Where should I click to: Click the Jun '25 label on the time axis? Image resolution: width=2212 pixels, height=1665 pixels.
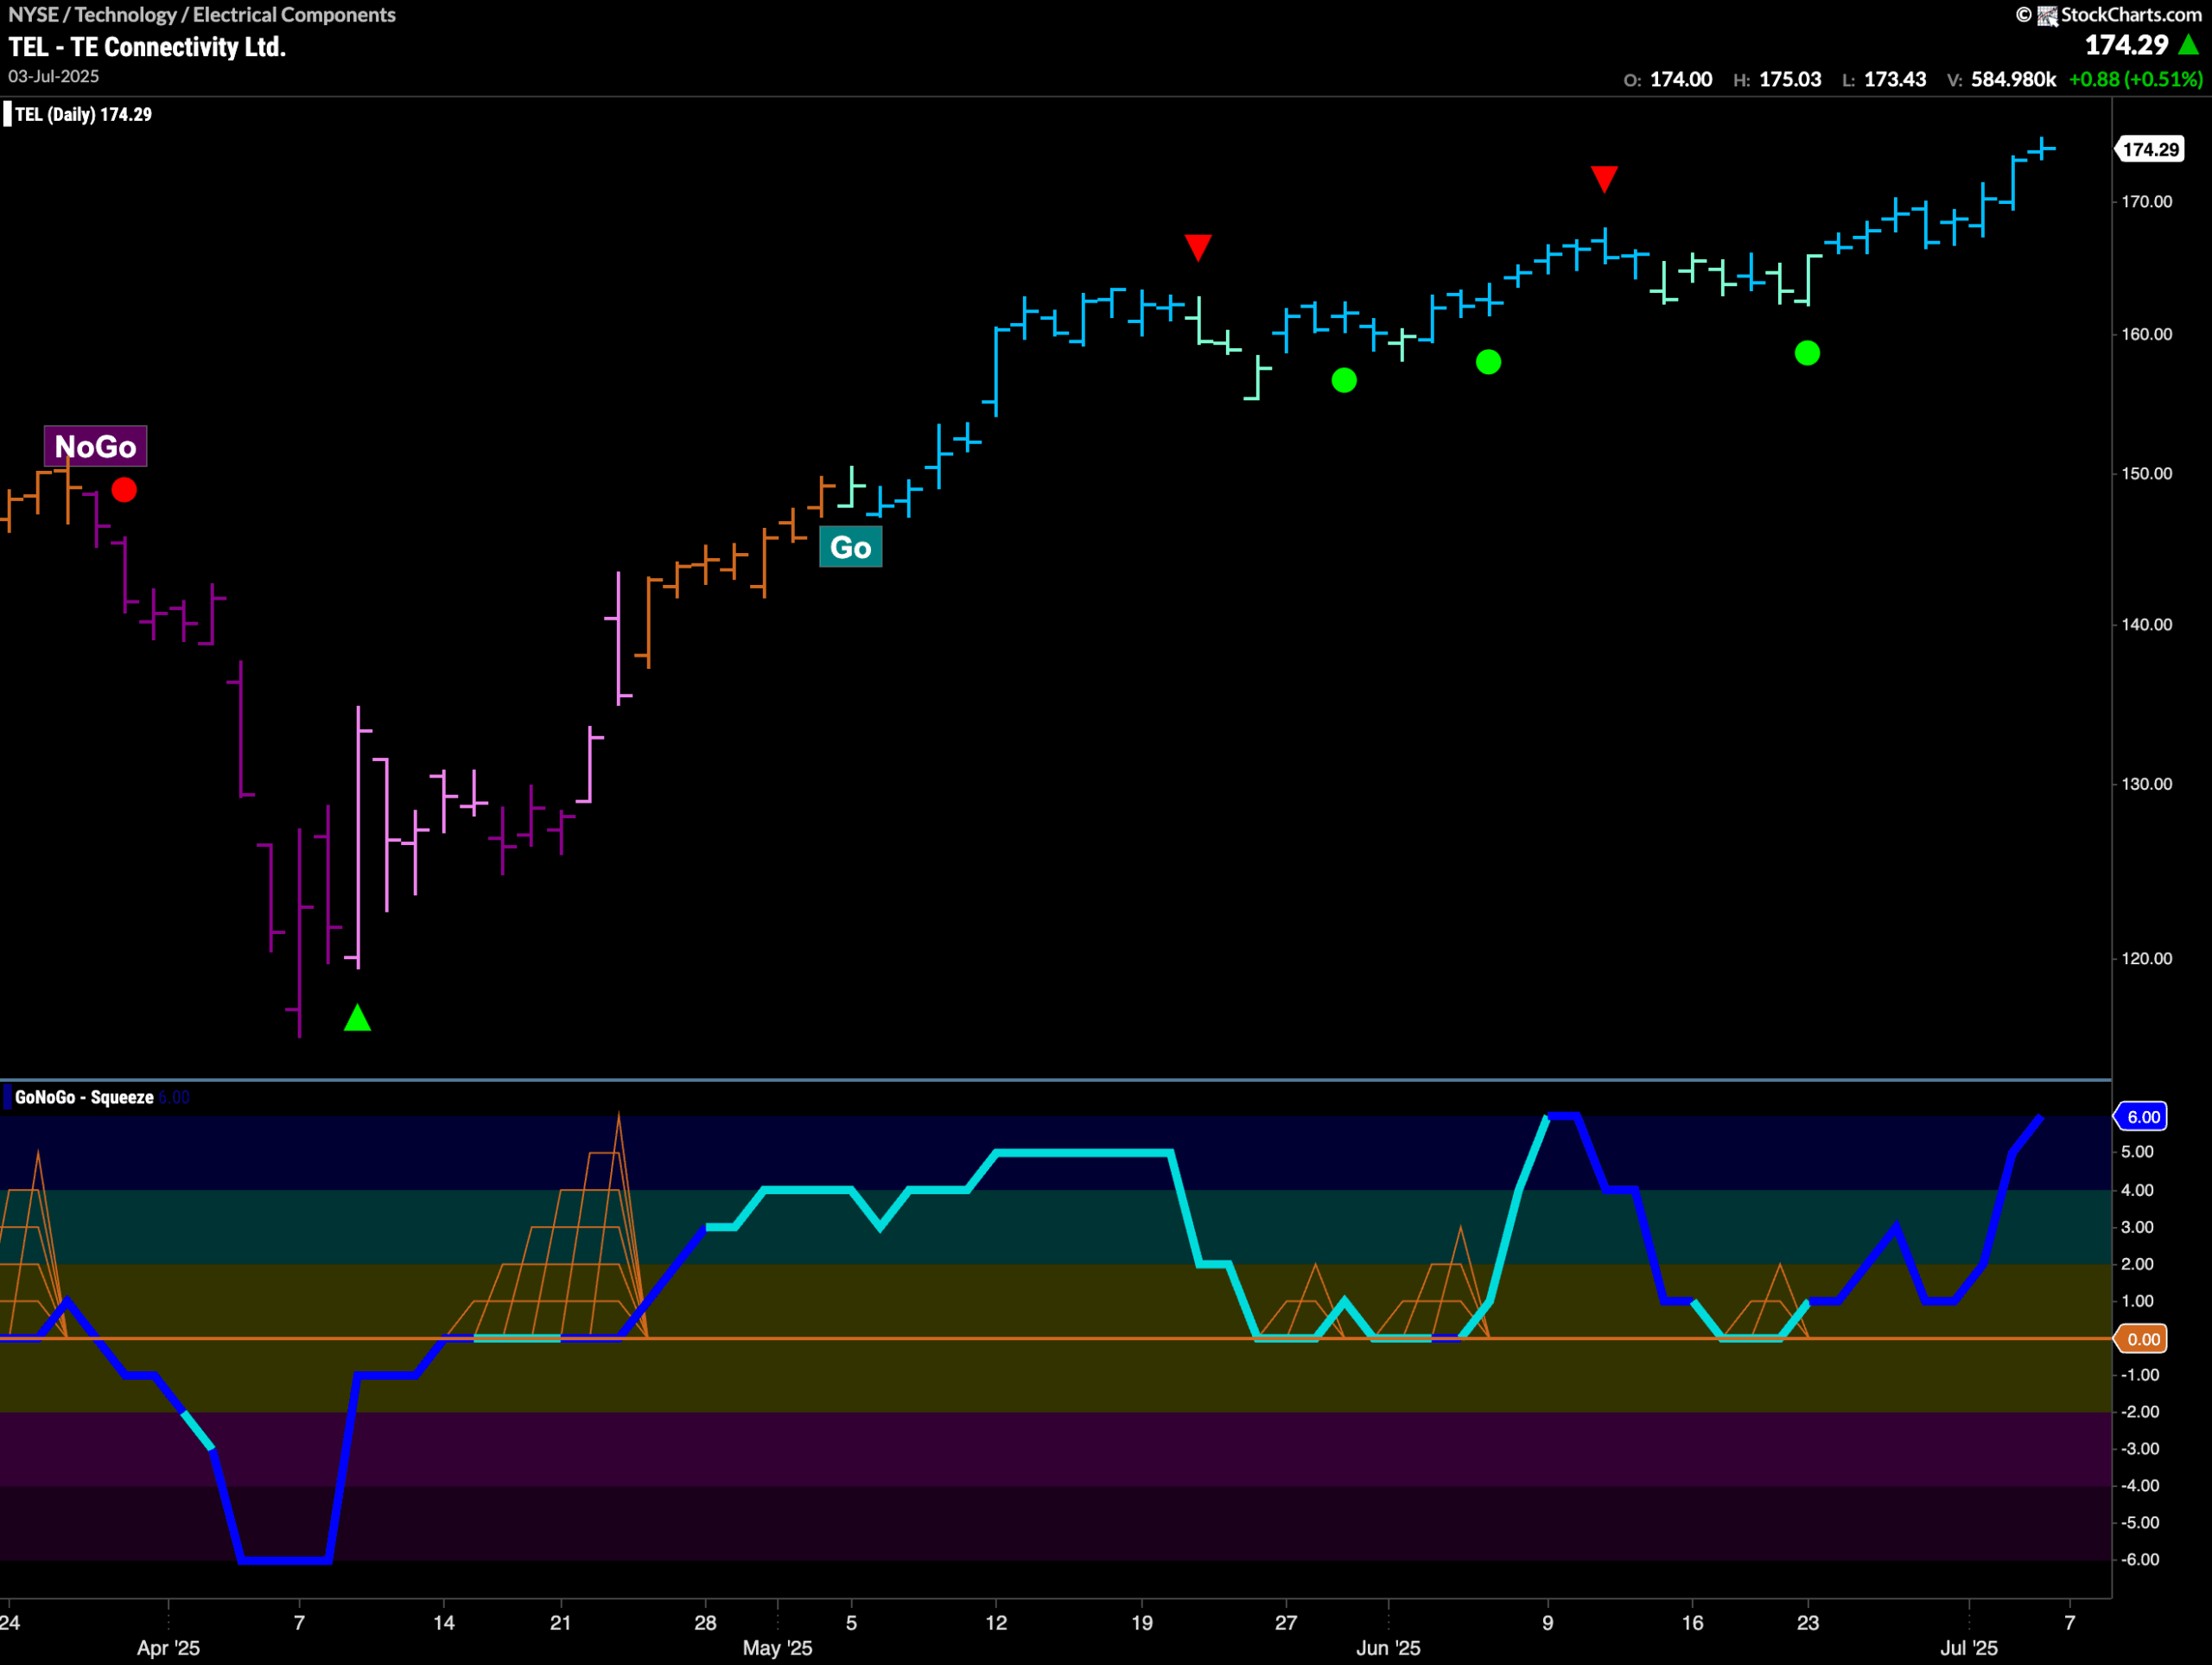(1388, 1648)
